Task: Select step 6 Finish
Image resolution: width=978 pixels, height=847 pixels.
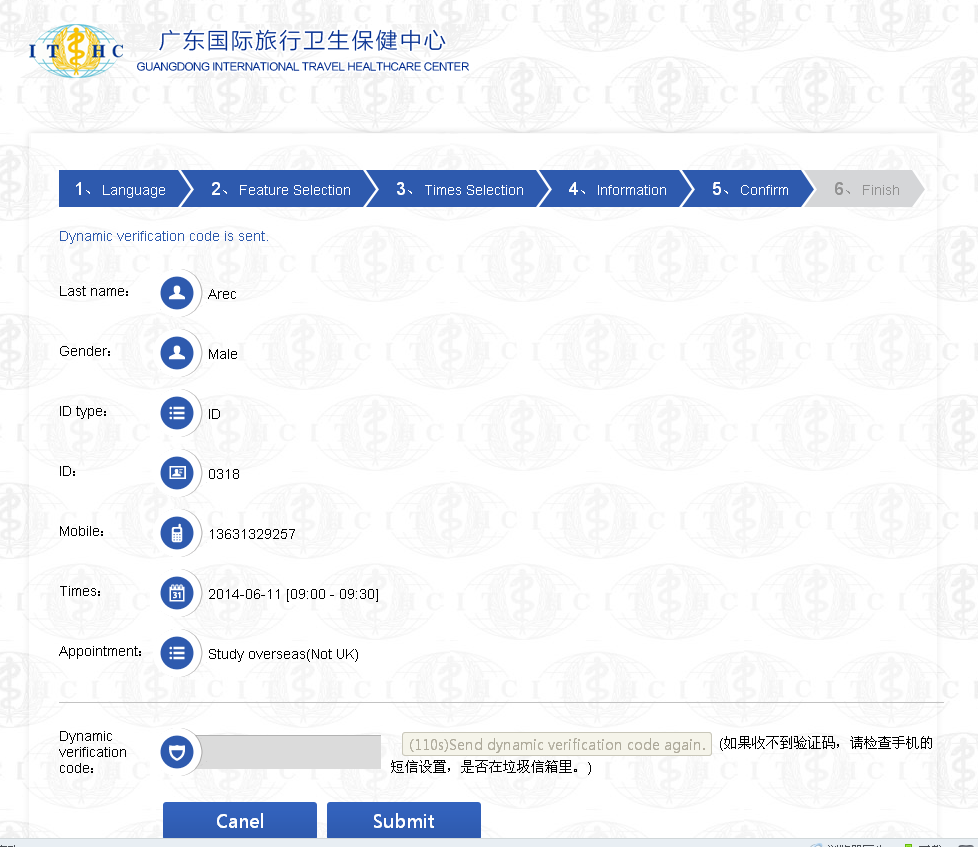Action: point(866,190)
